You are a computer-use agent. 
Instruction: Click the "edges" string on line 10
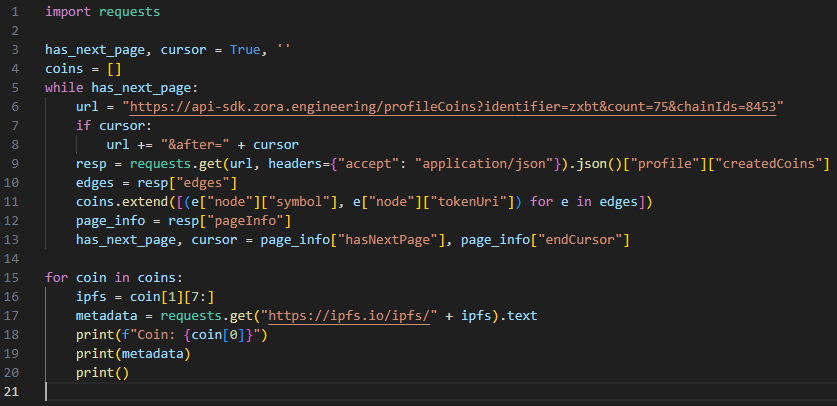pos(203,183)
